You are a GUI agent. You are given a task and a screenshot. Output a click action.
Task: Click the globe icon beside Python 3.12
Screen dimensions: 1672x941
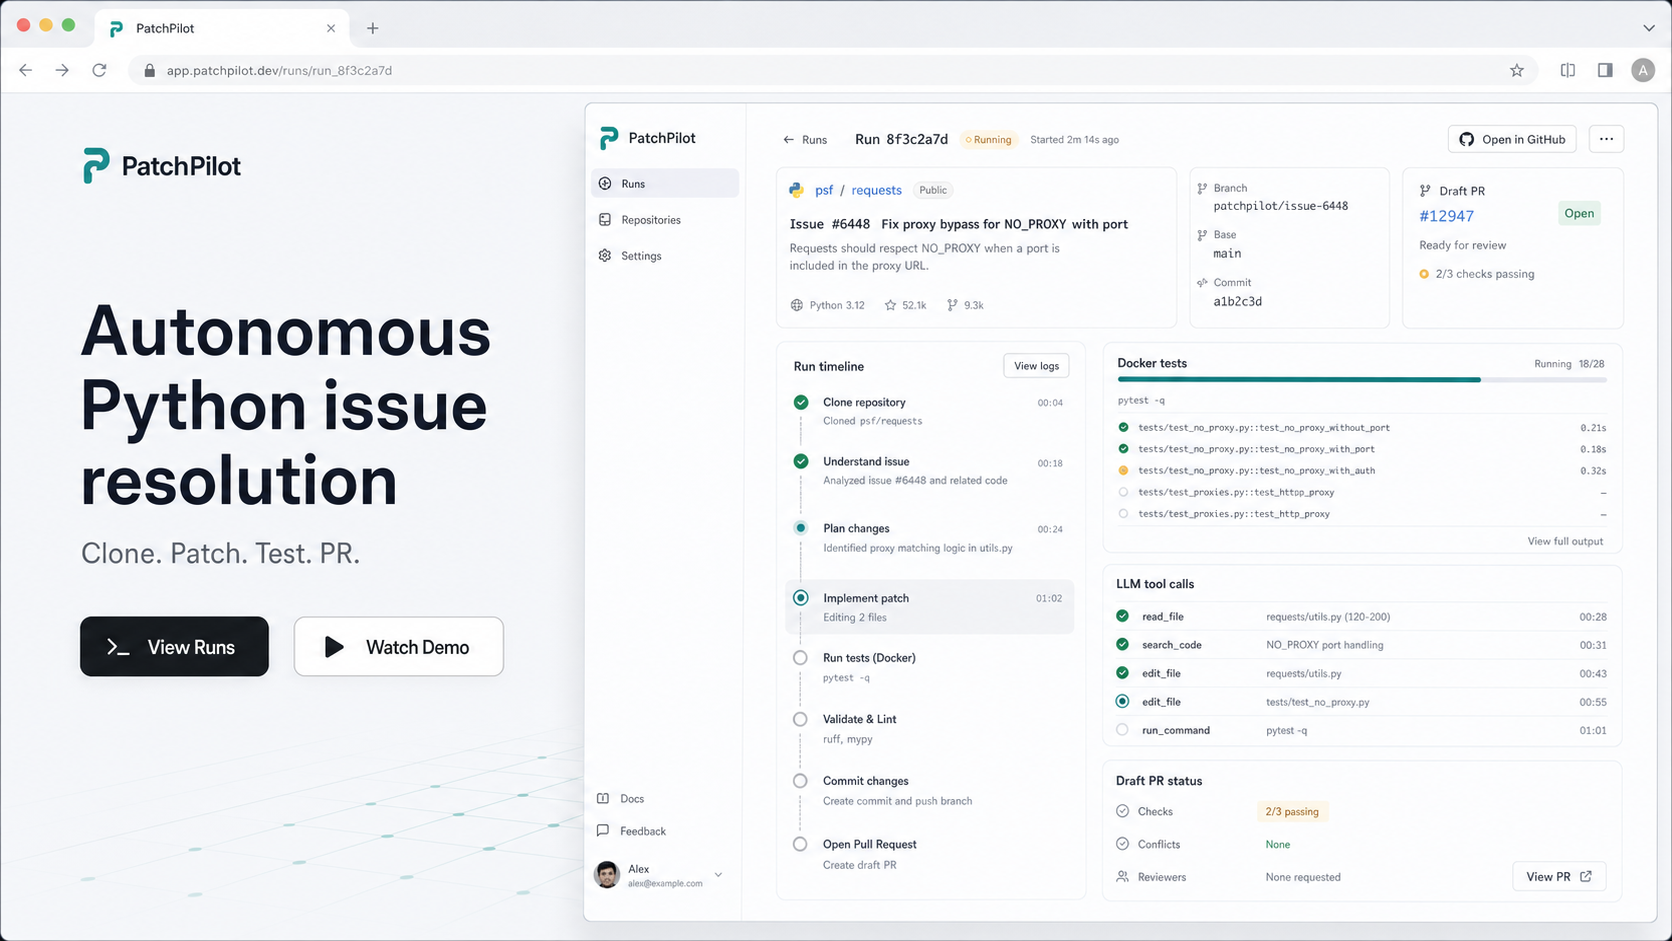[797, 305]
